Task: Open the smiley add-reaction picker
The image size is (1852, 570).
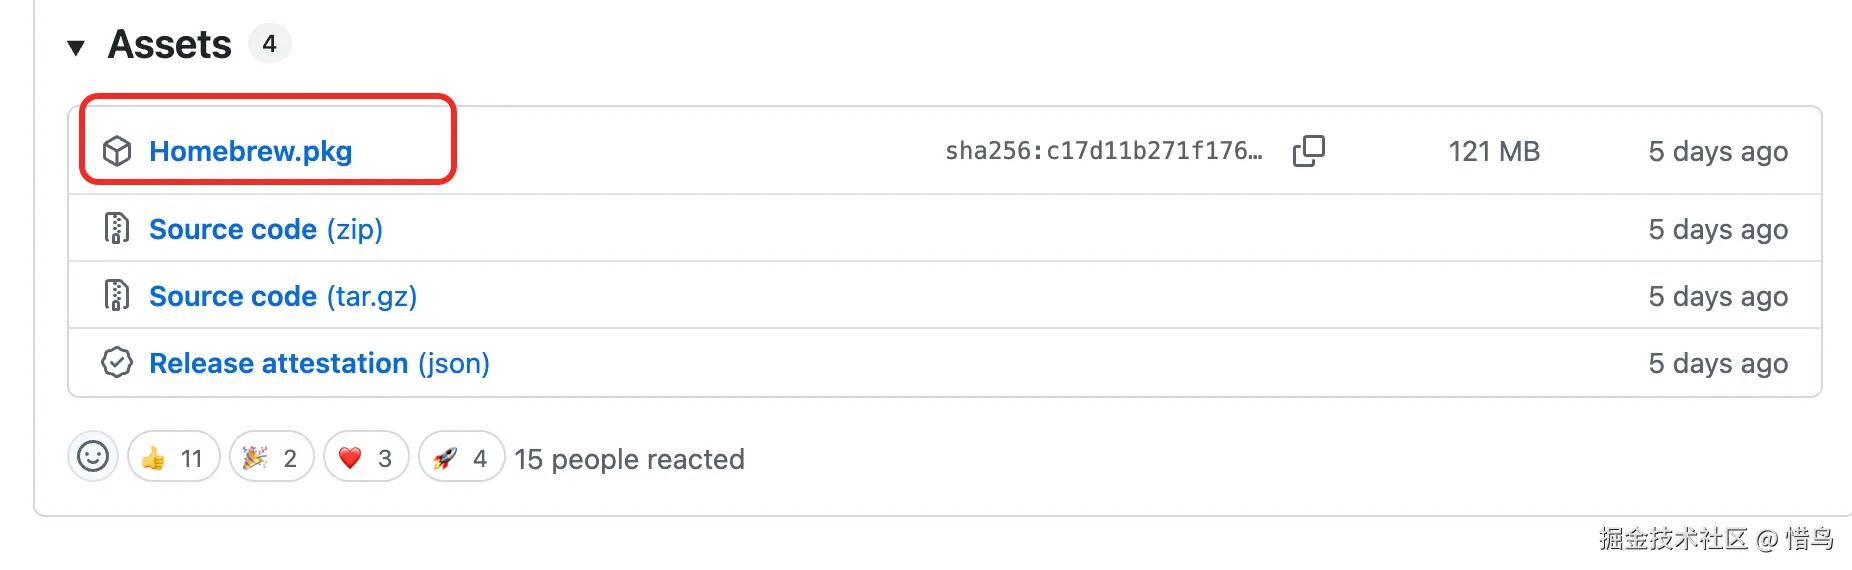Action: pos(93,457)
